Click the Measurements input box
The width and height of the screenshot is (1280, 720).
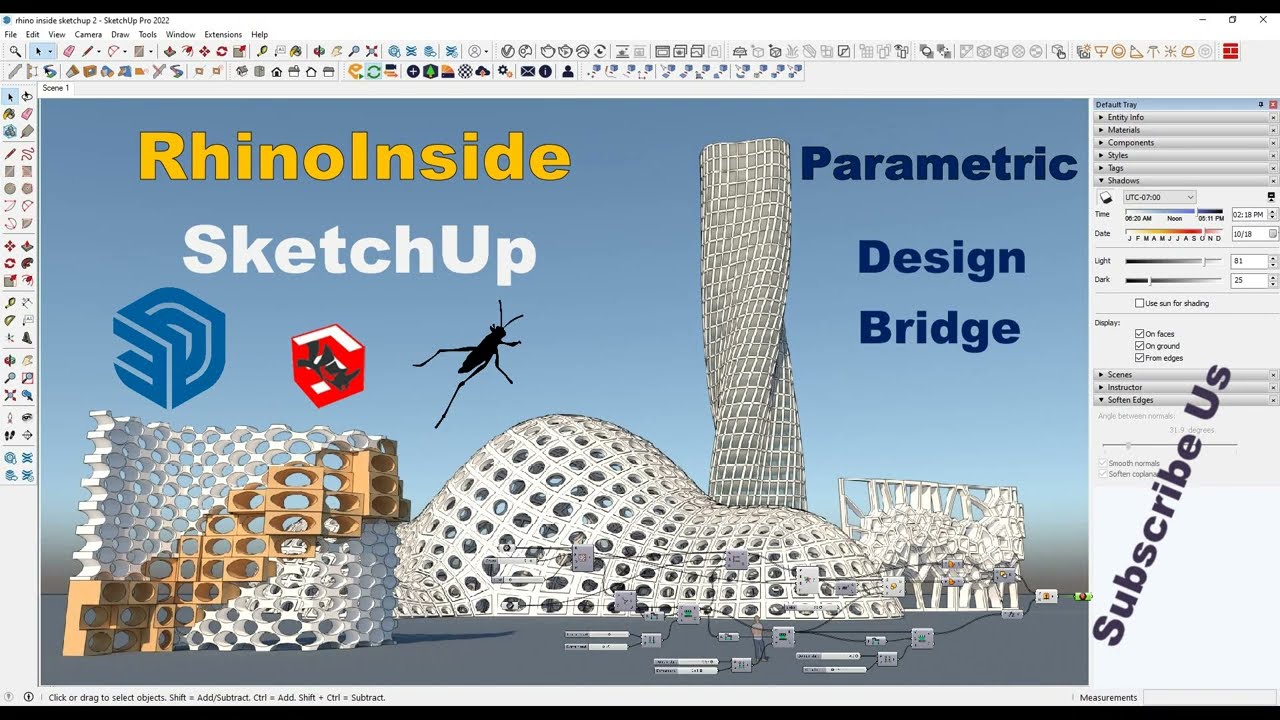point(1210,697)
